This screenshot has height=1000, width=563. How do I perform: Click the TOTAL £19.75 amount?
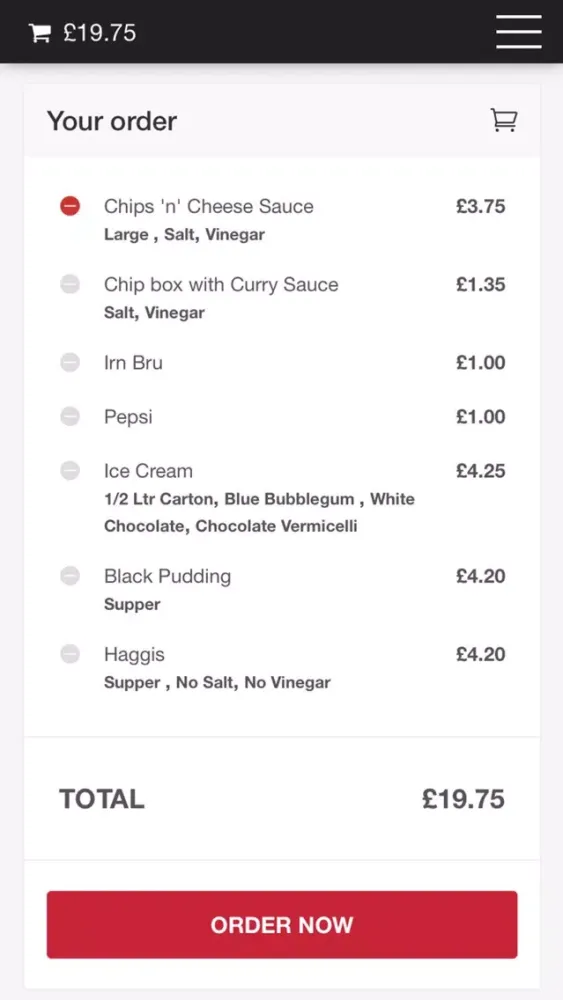[x=464, y=799]
